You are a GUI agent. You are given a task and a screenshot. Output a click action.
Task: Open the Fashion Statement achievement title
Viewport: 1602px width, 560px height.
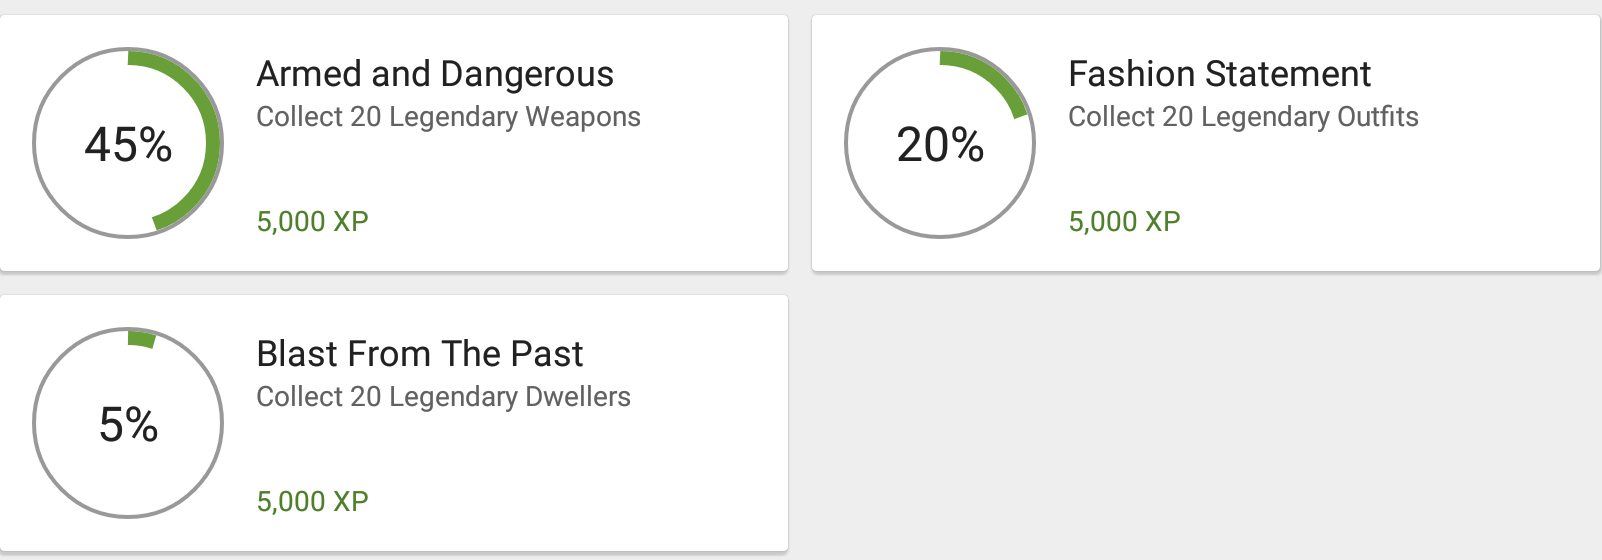point(1219,74)
